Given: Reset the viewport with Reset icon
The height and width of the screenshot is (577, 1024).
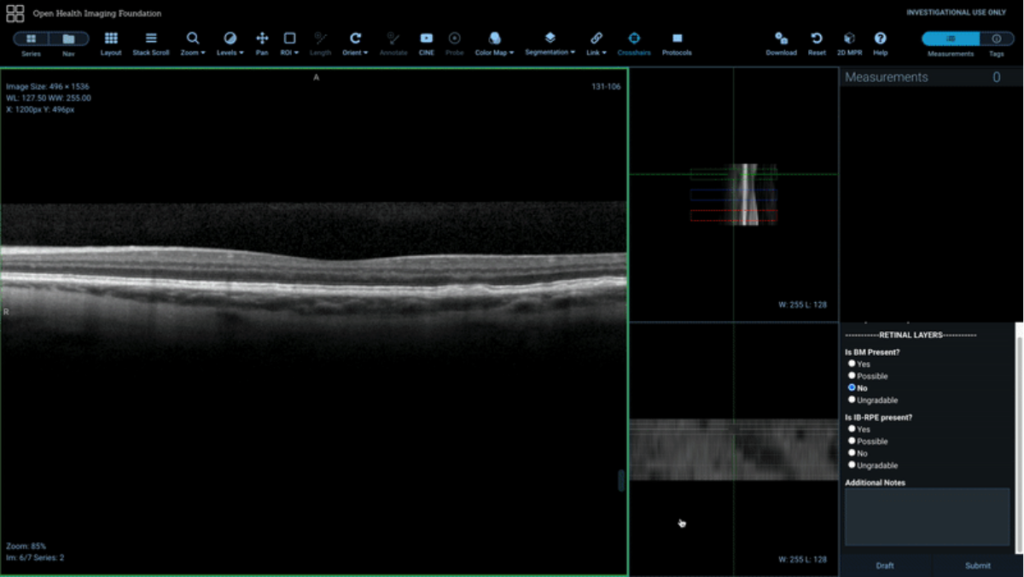Looking at the screenshot, I should [x=817, y=40].
